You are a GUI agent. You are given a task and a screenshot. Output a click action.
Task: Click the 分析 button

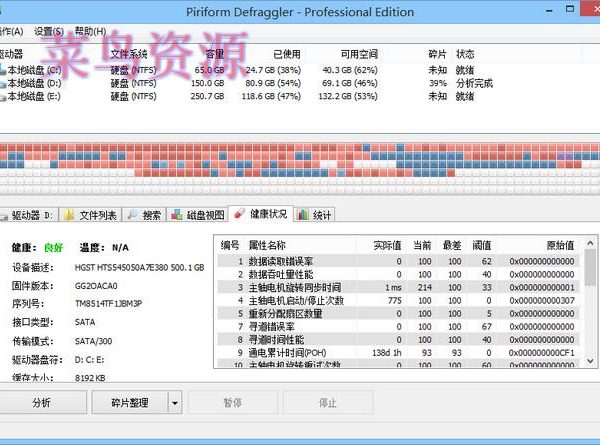[42, 403]
